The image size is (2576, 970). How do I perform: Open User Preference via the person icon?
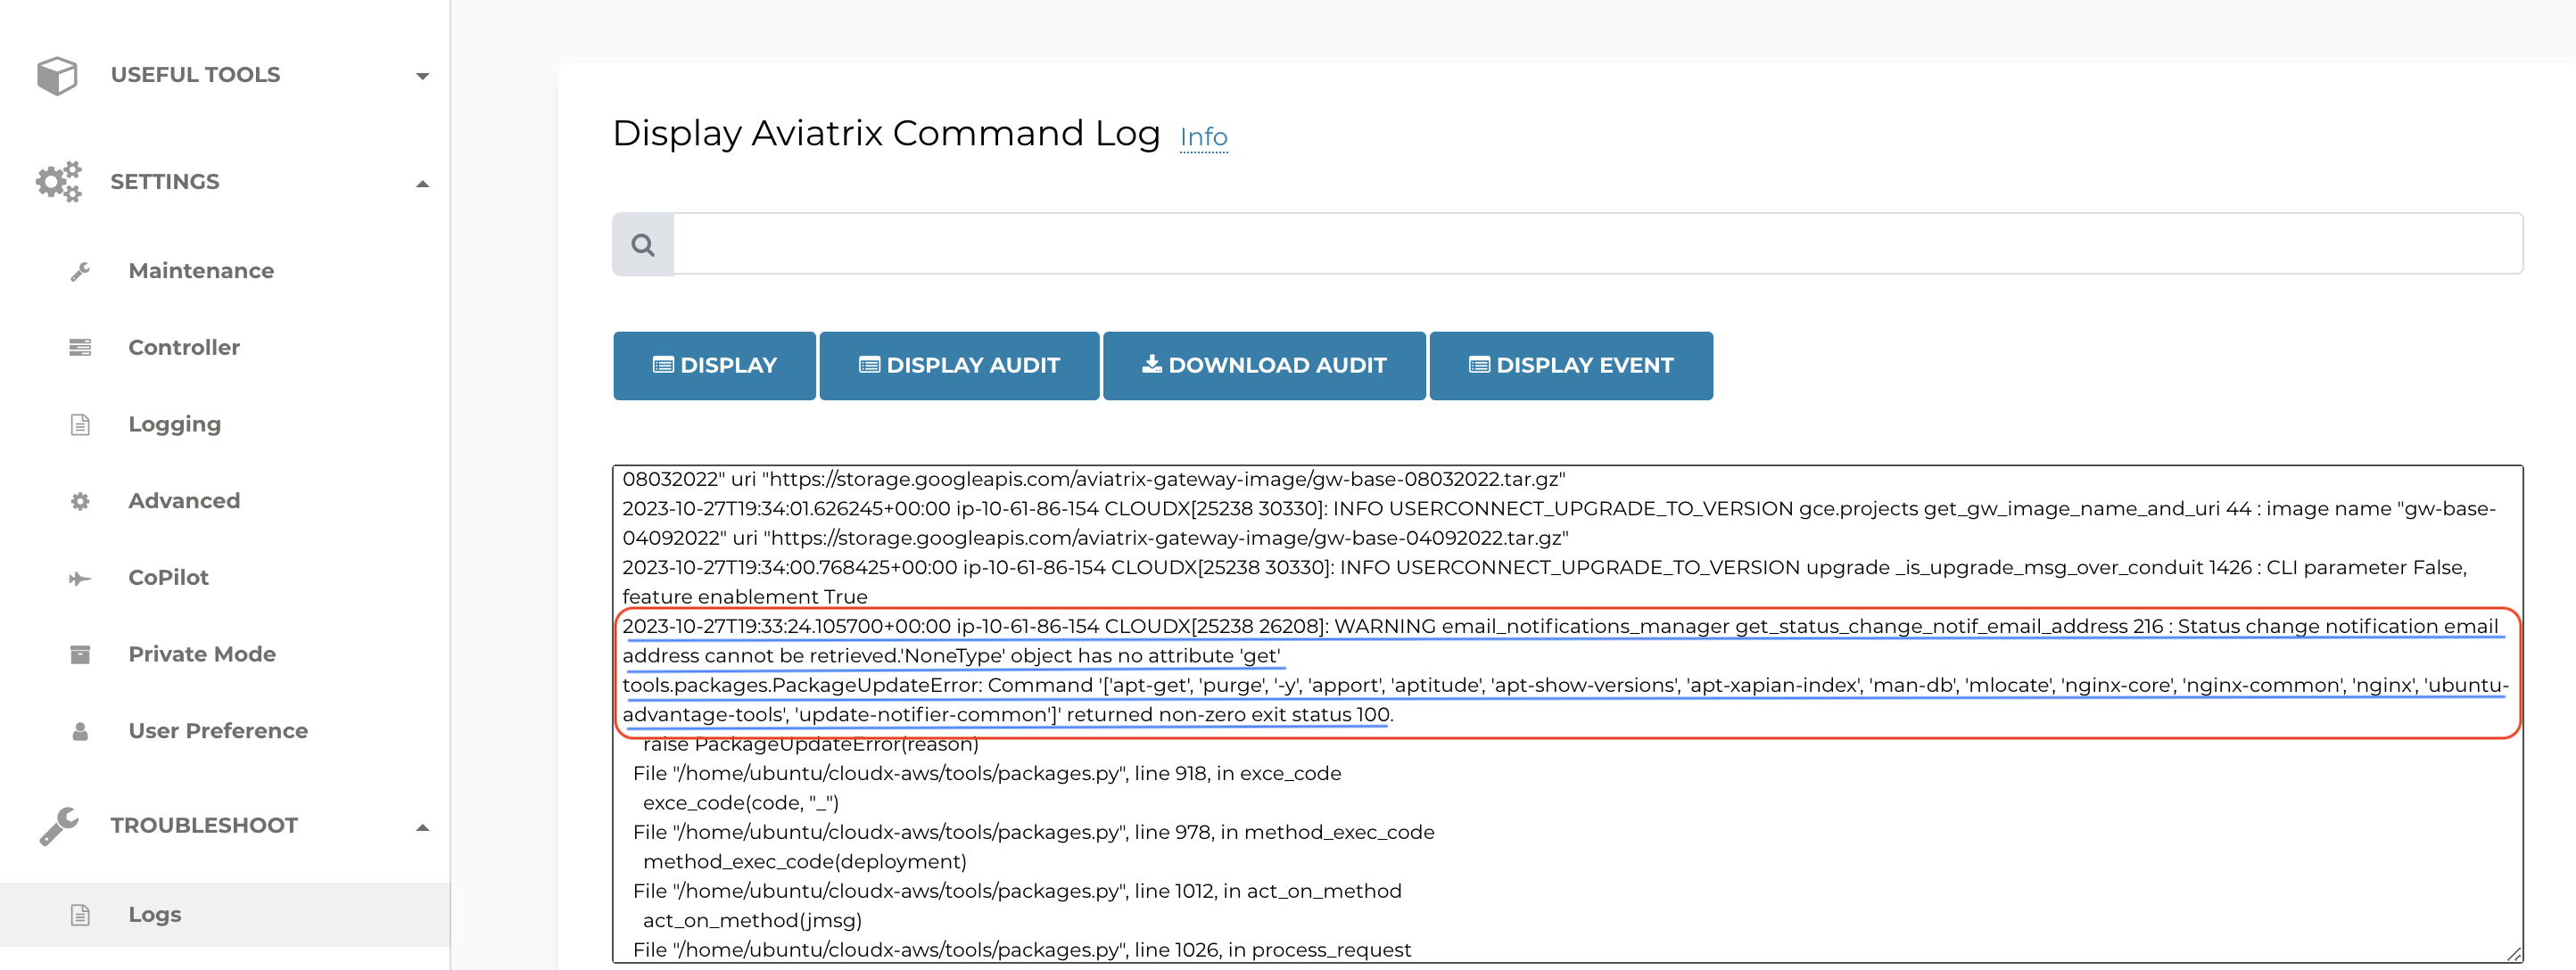(81, 730)
